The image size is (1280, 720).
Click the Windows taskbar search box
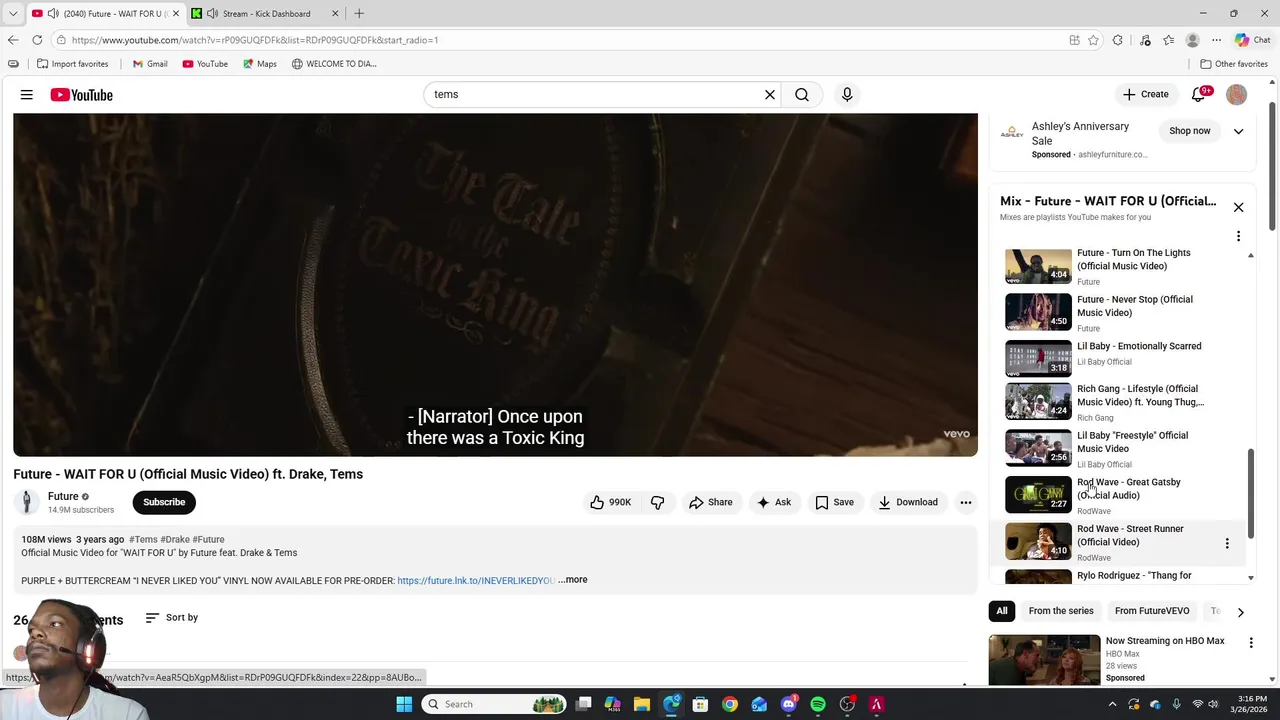coord(492,704)
